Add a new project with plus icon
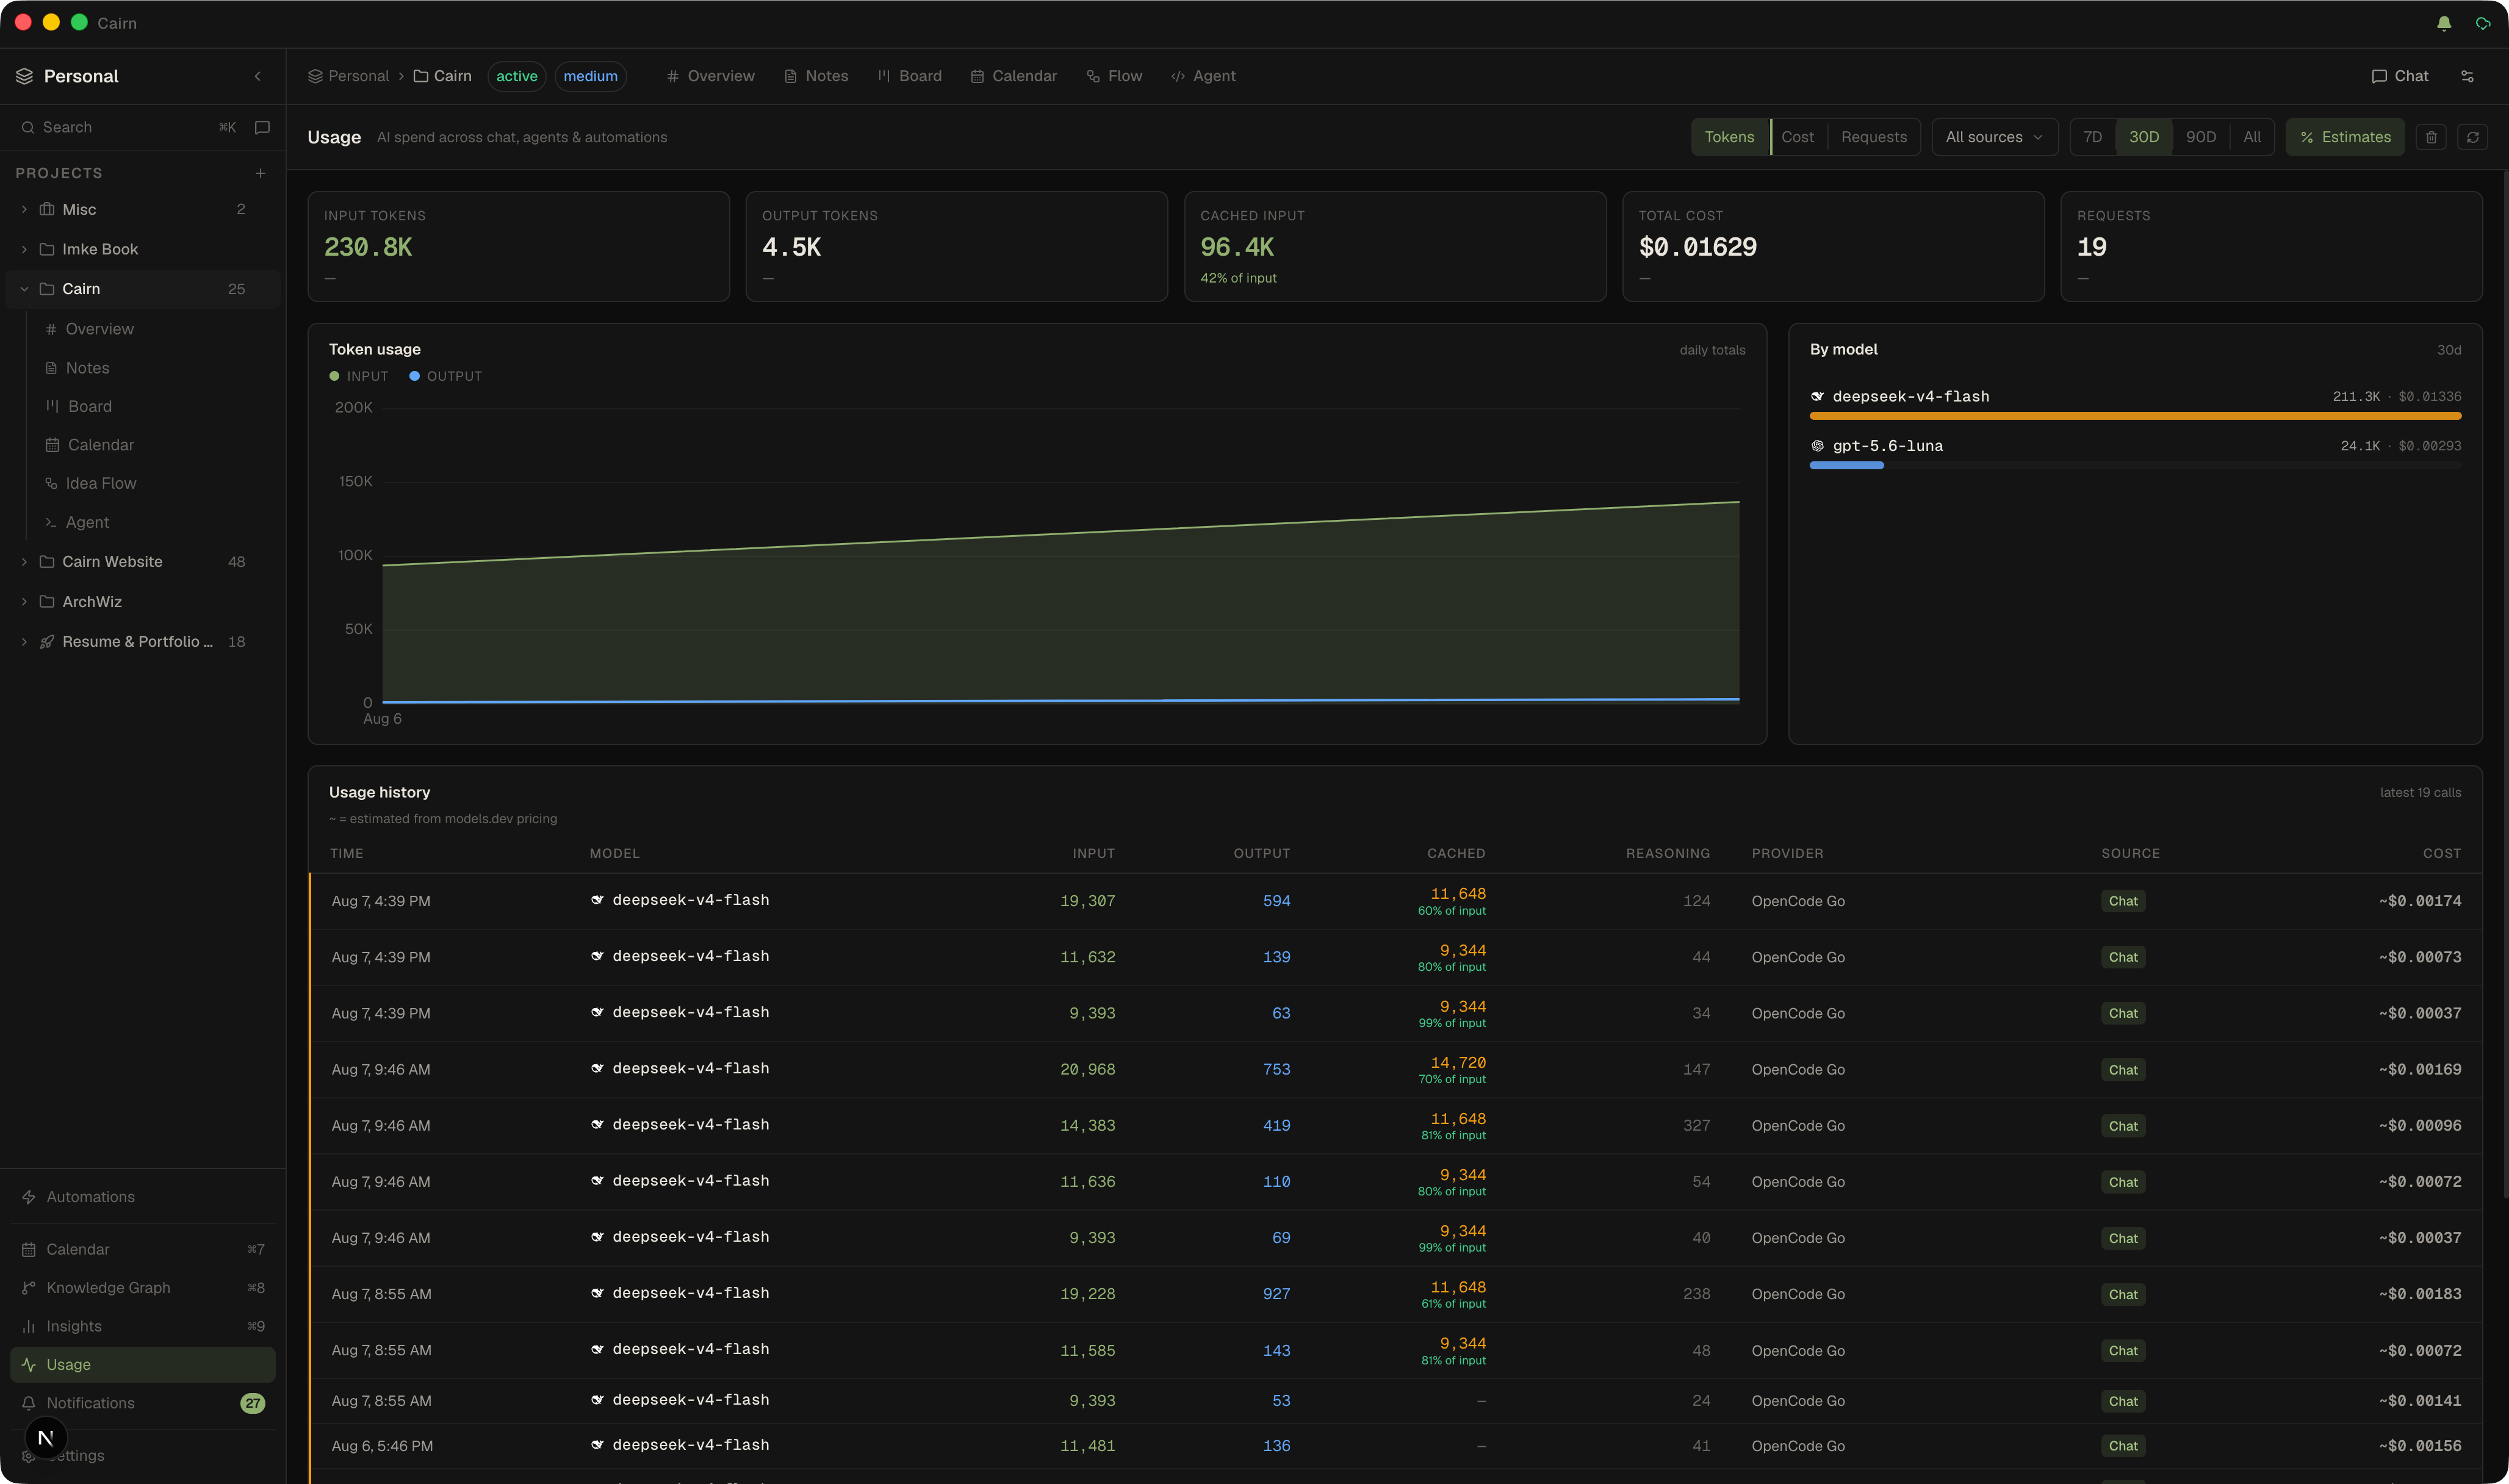This screenshot has width=2509, height=1484. tap(260, 173)
